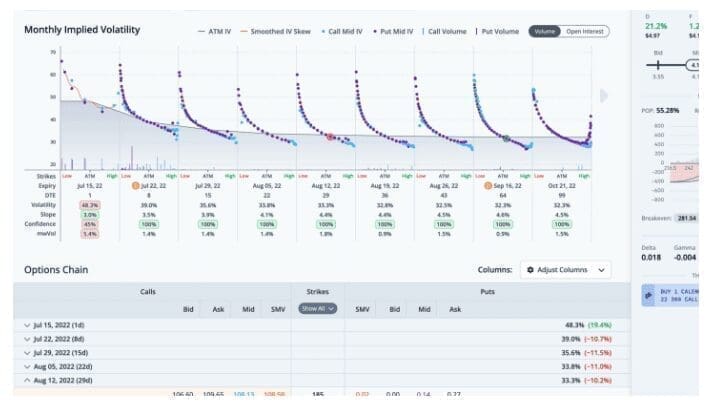This screenshot has height=406, width=708.
Task: Select the Volume view tab
Action: tap(545, 31)
